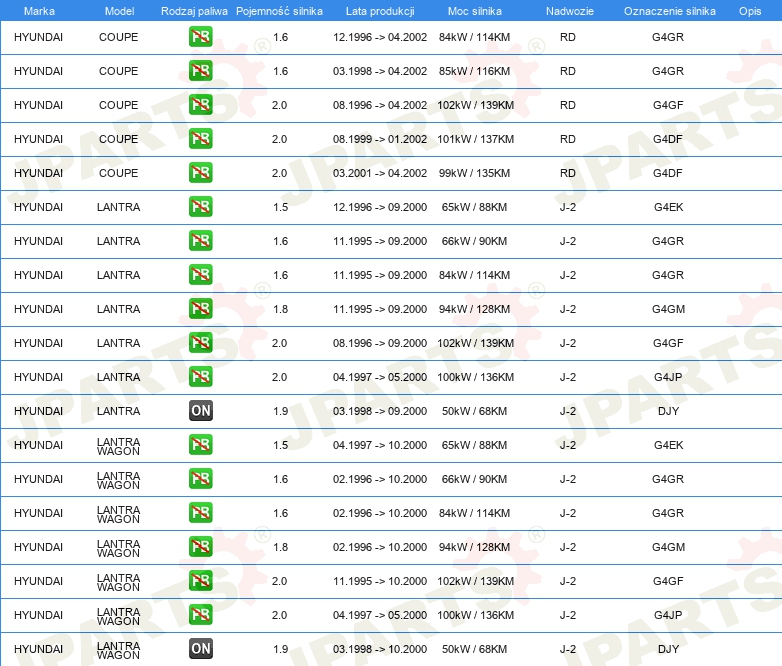782x666 pixels.
Task: Click engine code DJY in LANTRA 09.2000 row
Action: (x=668, y=411)
